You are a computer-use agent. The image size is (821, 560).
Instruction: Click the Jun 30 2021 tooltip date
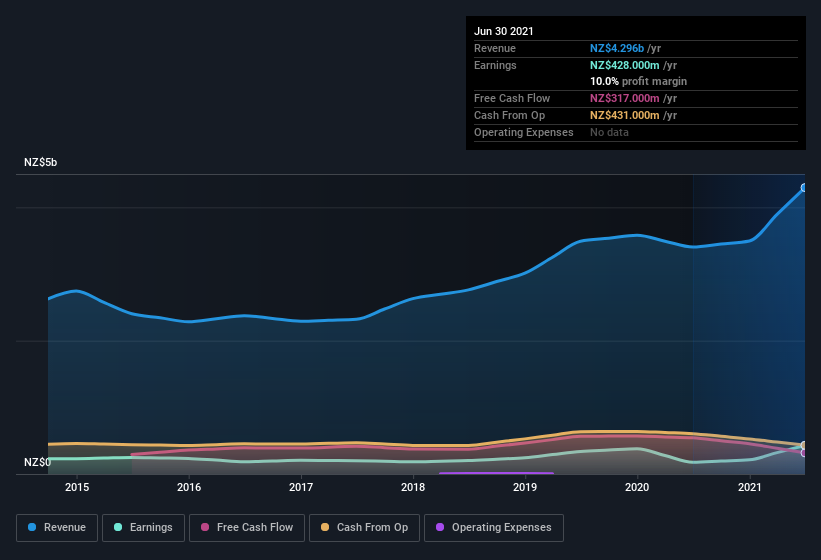[504, 31]
